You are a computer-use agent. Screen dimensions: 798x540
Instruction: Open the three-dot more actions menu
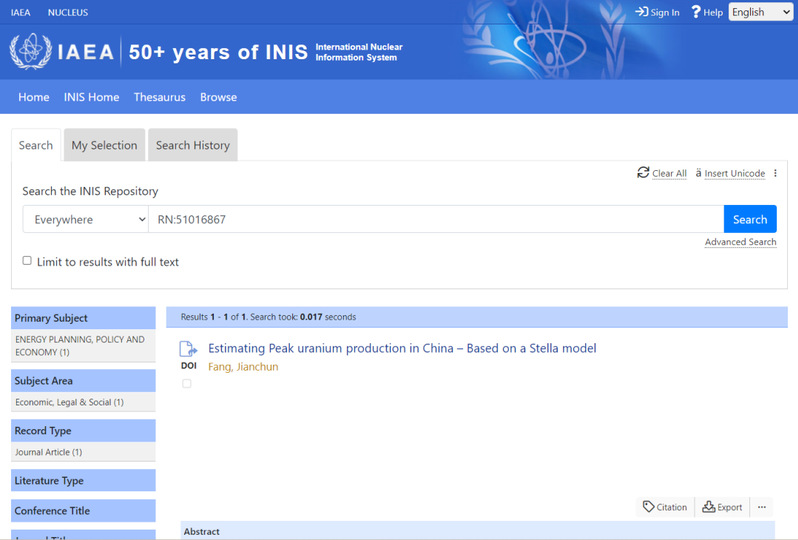point(762,507)
